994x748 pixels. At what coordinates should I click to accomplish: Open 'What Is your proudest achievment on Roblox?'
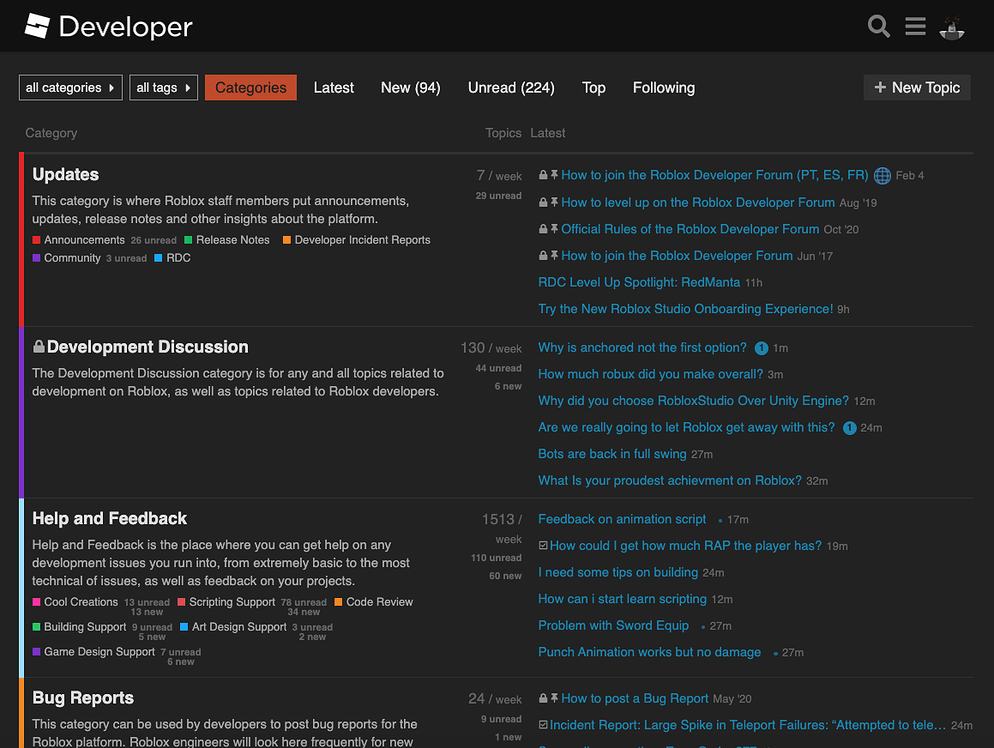tap(670, 480)
